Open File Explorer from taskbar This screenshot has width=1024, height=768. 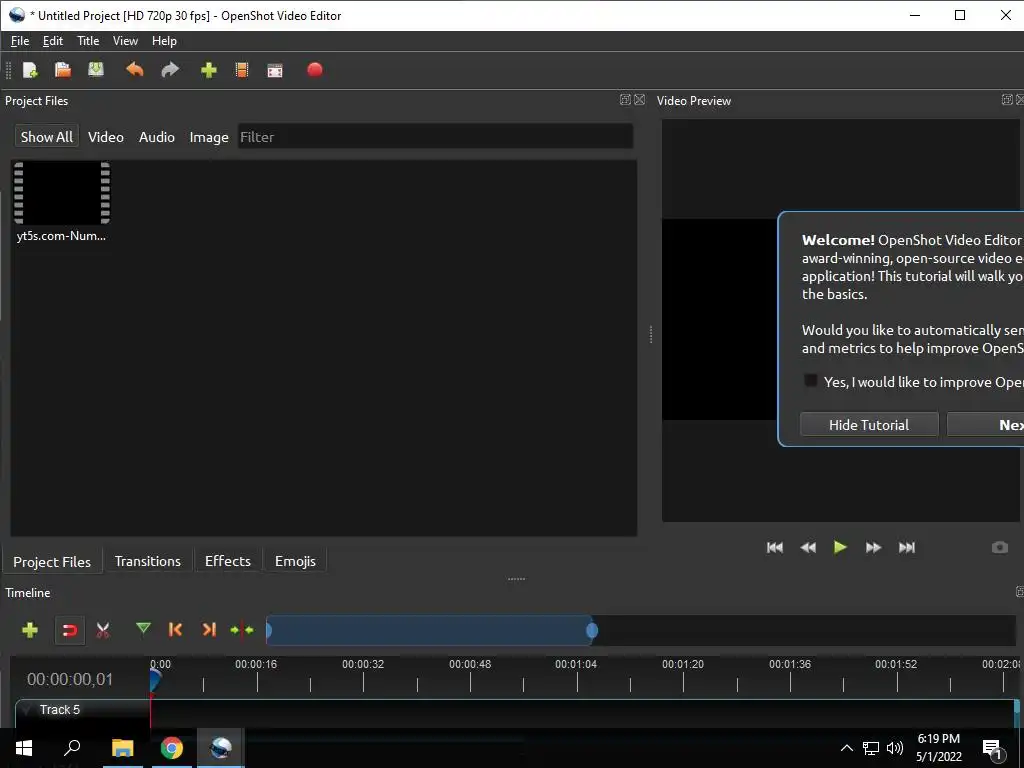[x=122, y=748]
